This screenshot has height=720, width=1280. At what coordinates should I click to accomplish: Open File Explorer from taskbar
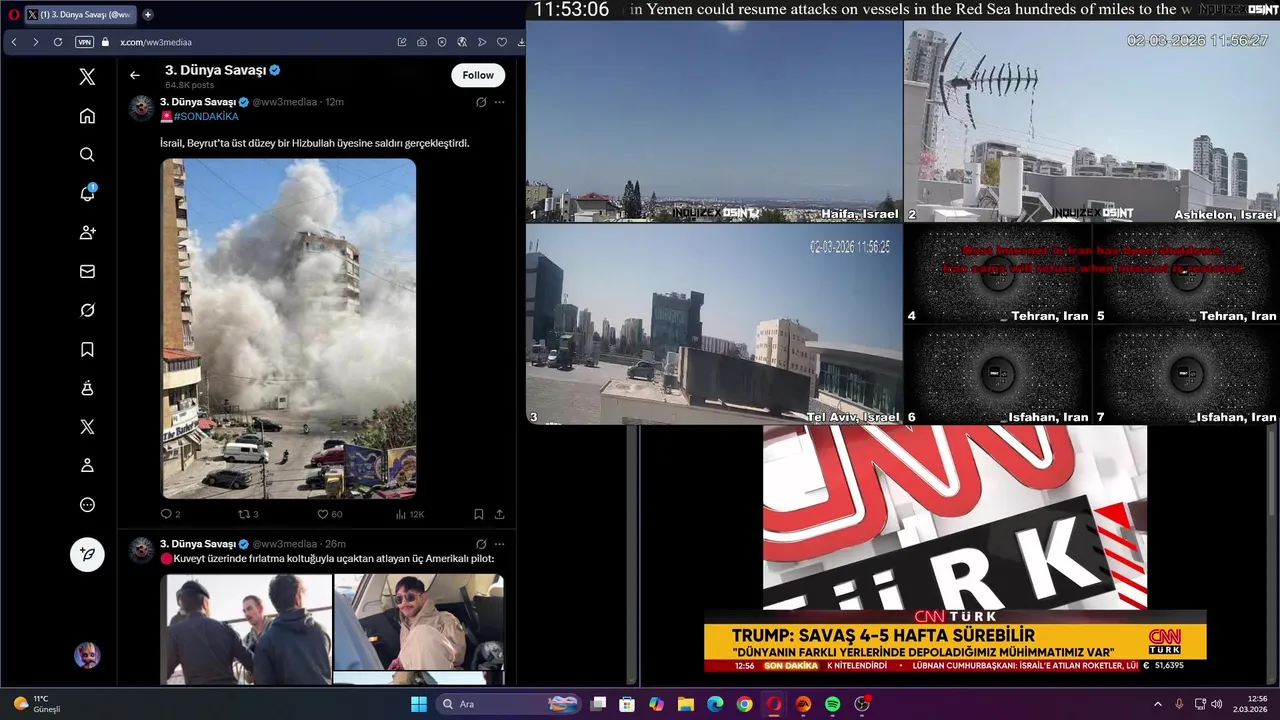point(686,704)
